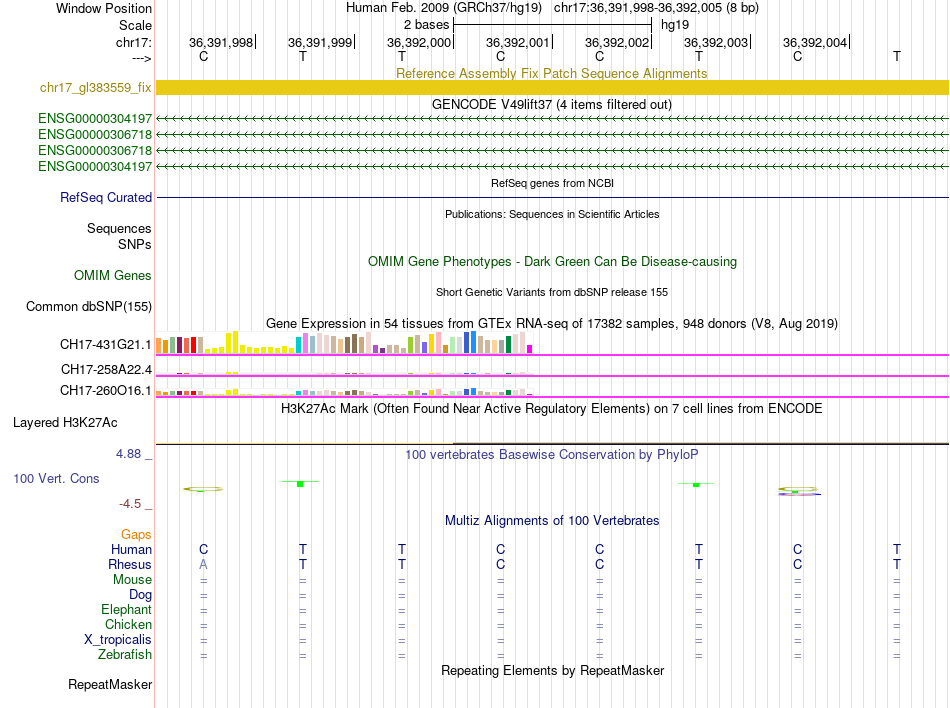The image size is (950, 708).
Task: Click the H3K27Ac Mark track title
Action: 552,408
